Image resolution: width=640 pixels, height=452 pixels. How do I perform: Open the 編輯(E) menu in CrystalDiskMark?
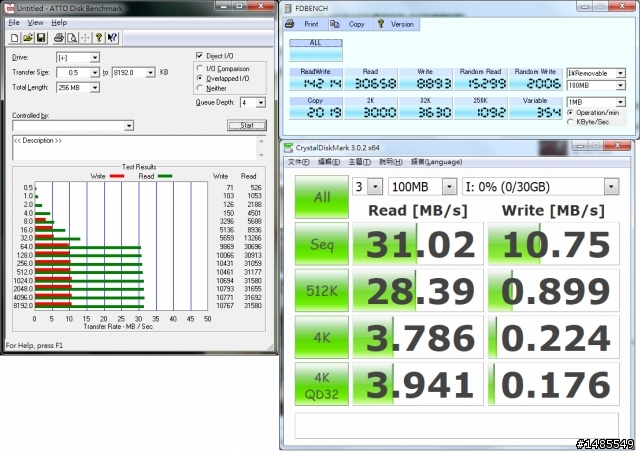tap(329, 162)
